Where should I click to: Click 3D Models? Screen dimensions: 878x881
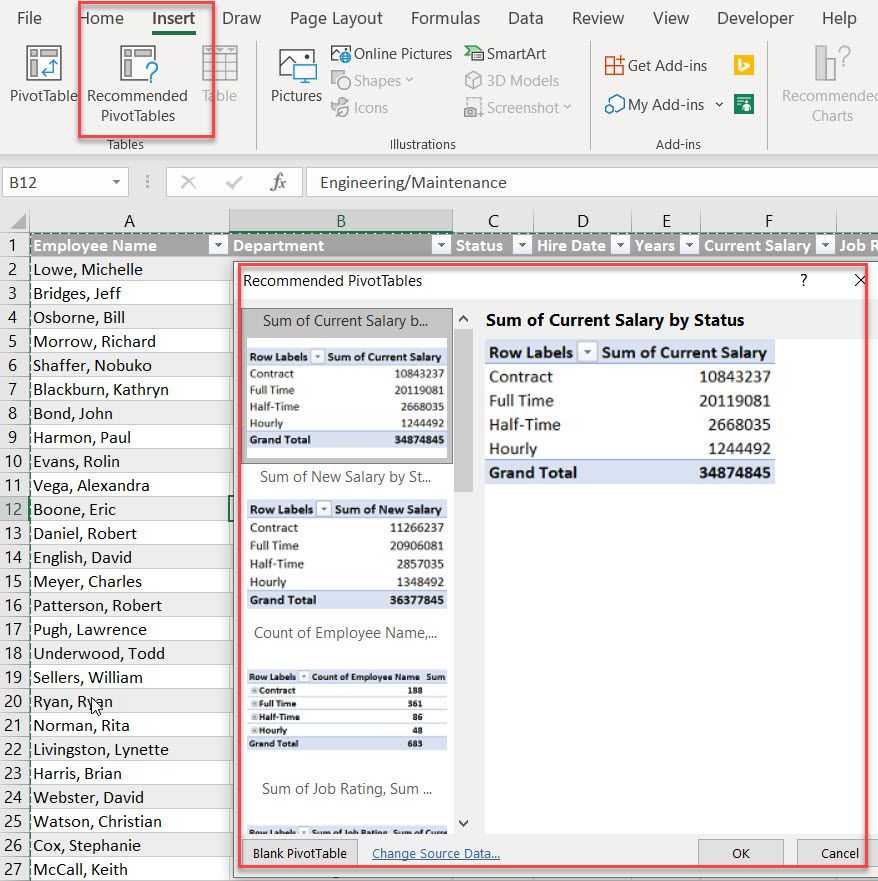point(512,80)
